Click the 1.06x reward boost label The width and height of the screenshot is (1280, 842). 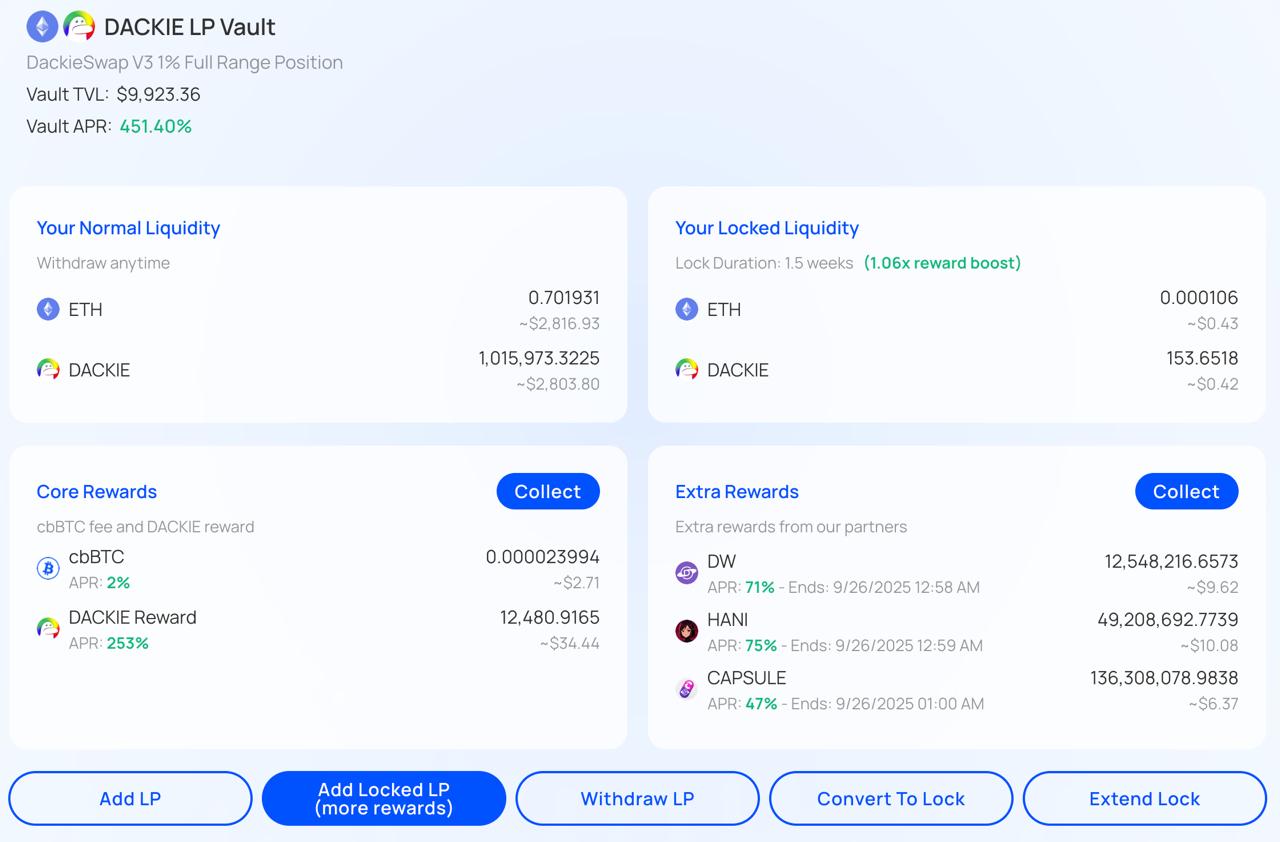point(942,263)
